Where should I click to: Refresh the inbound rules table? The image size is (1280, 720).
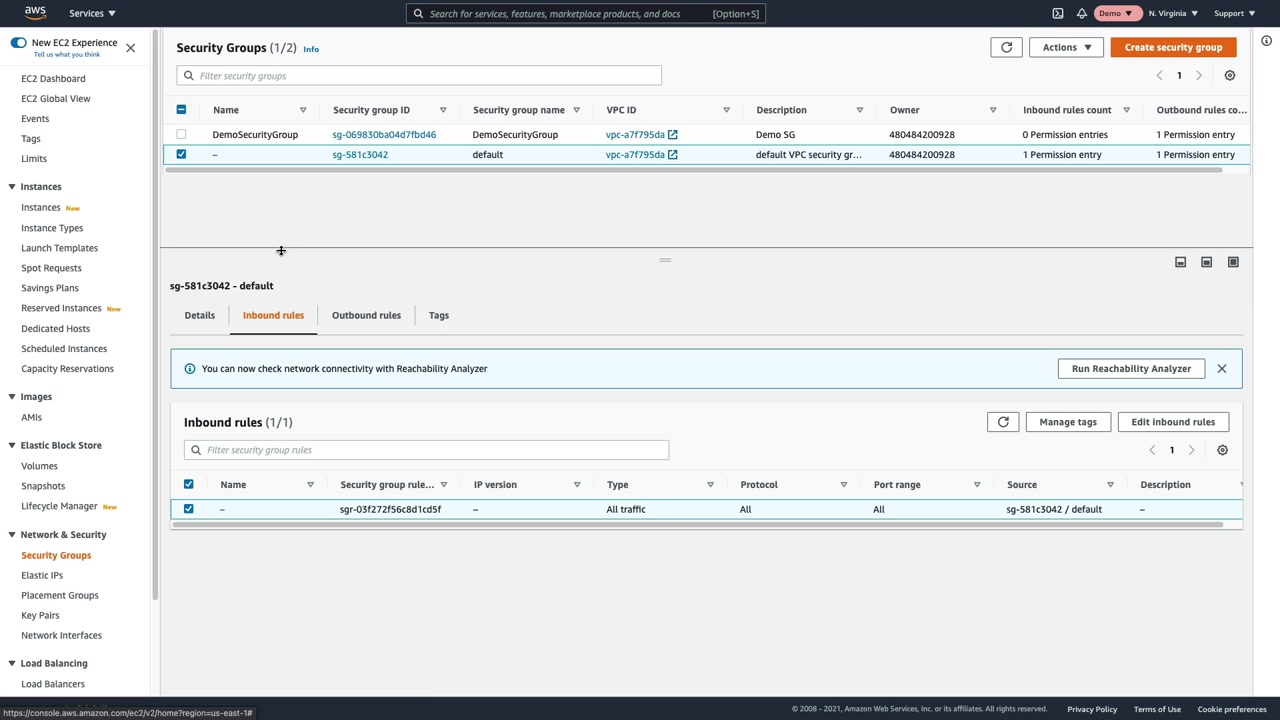pyautogui.click(x=1003, y=422)
